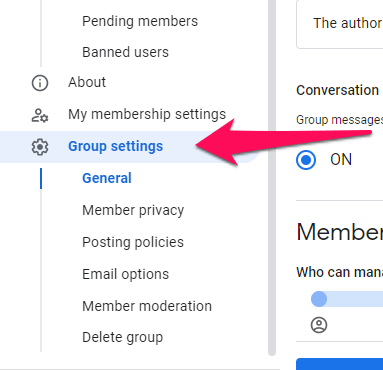
Task: Open Posting policies settings
Action: click(133, 242)
